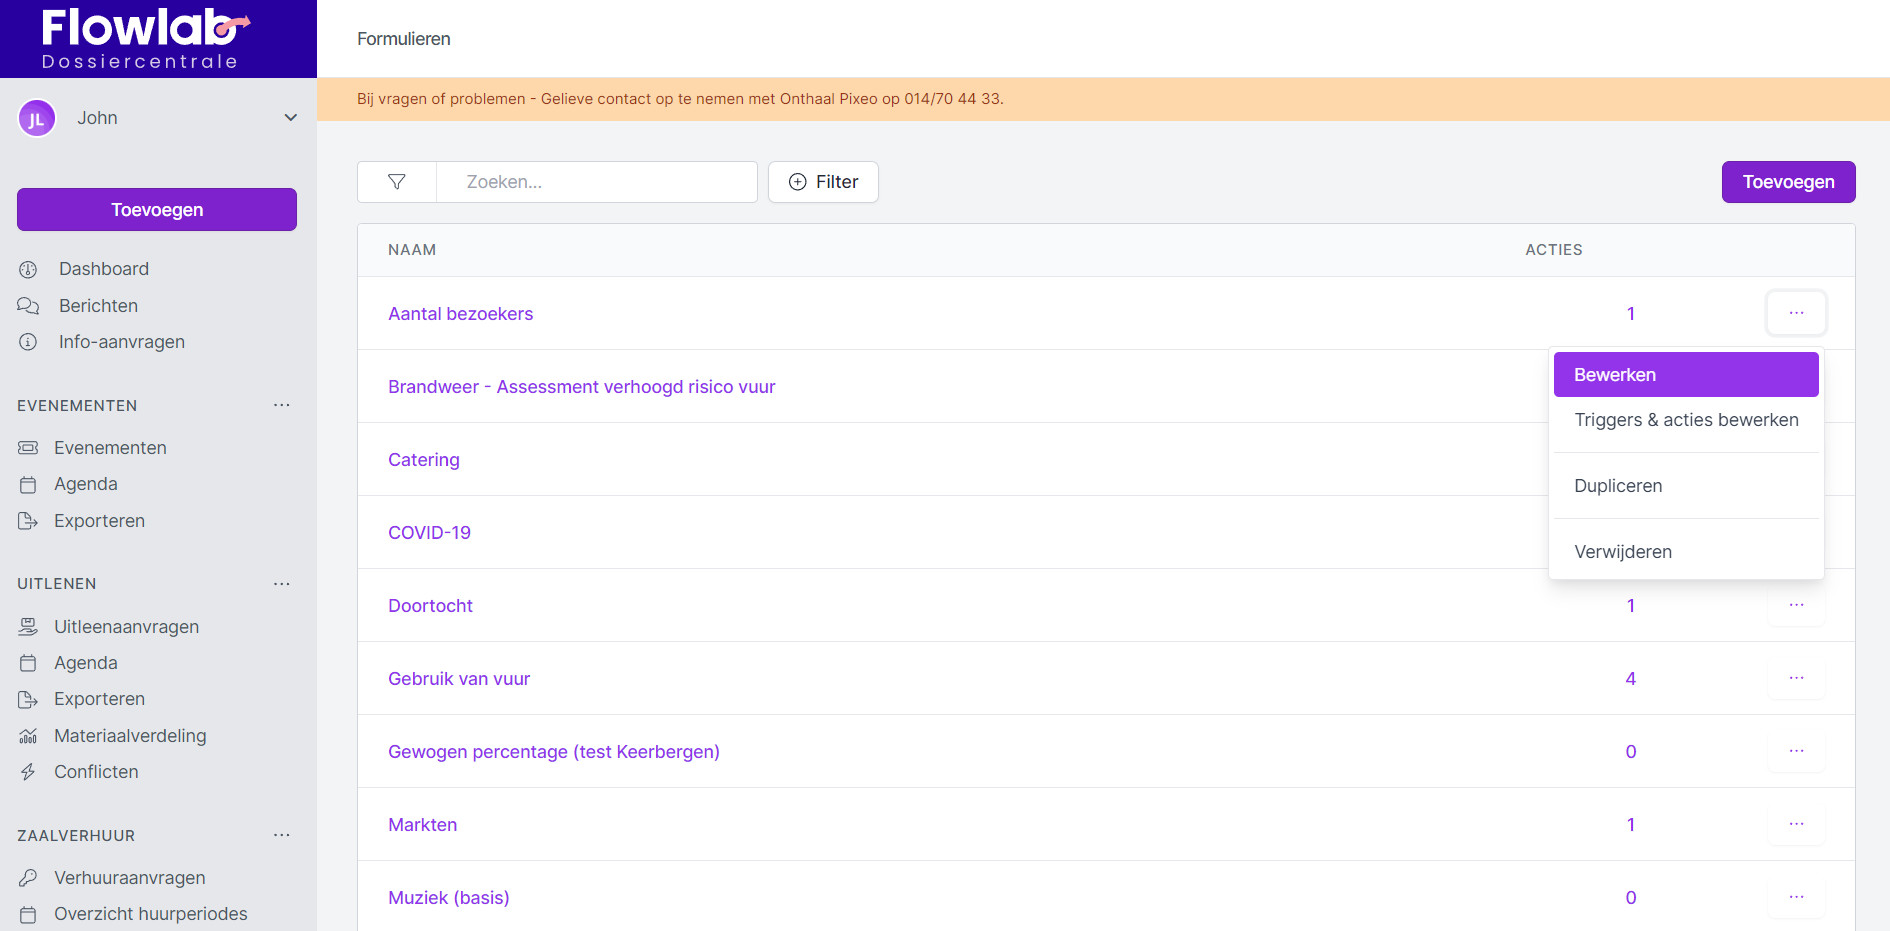This screenshot has height=931, width=1890.
Task: Click the funnel filter icon beside search
Action: click(x=397, y=182)
